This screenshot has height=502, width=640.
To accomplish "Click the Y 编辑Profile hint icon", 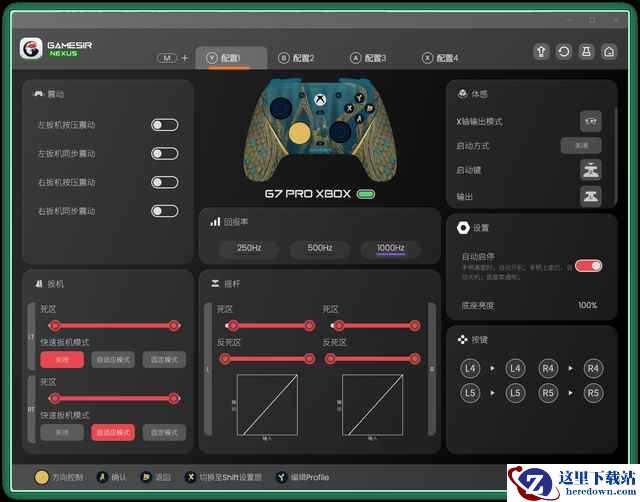I will tap(281, 477).
